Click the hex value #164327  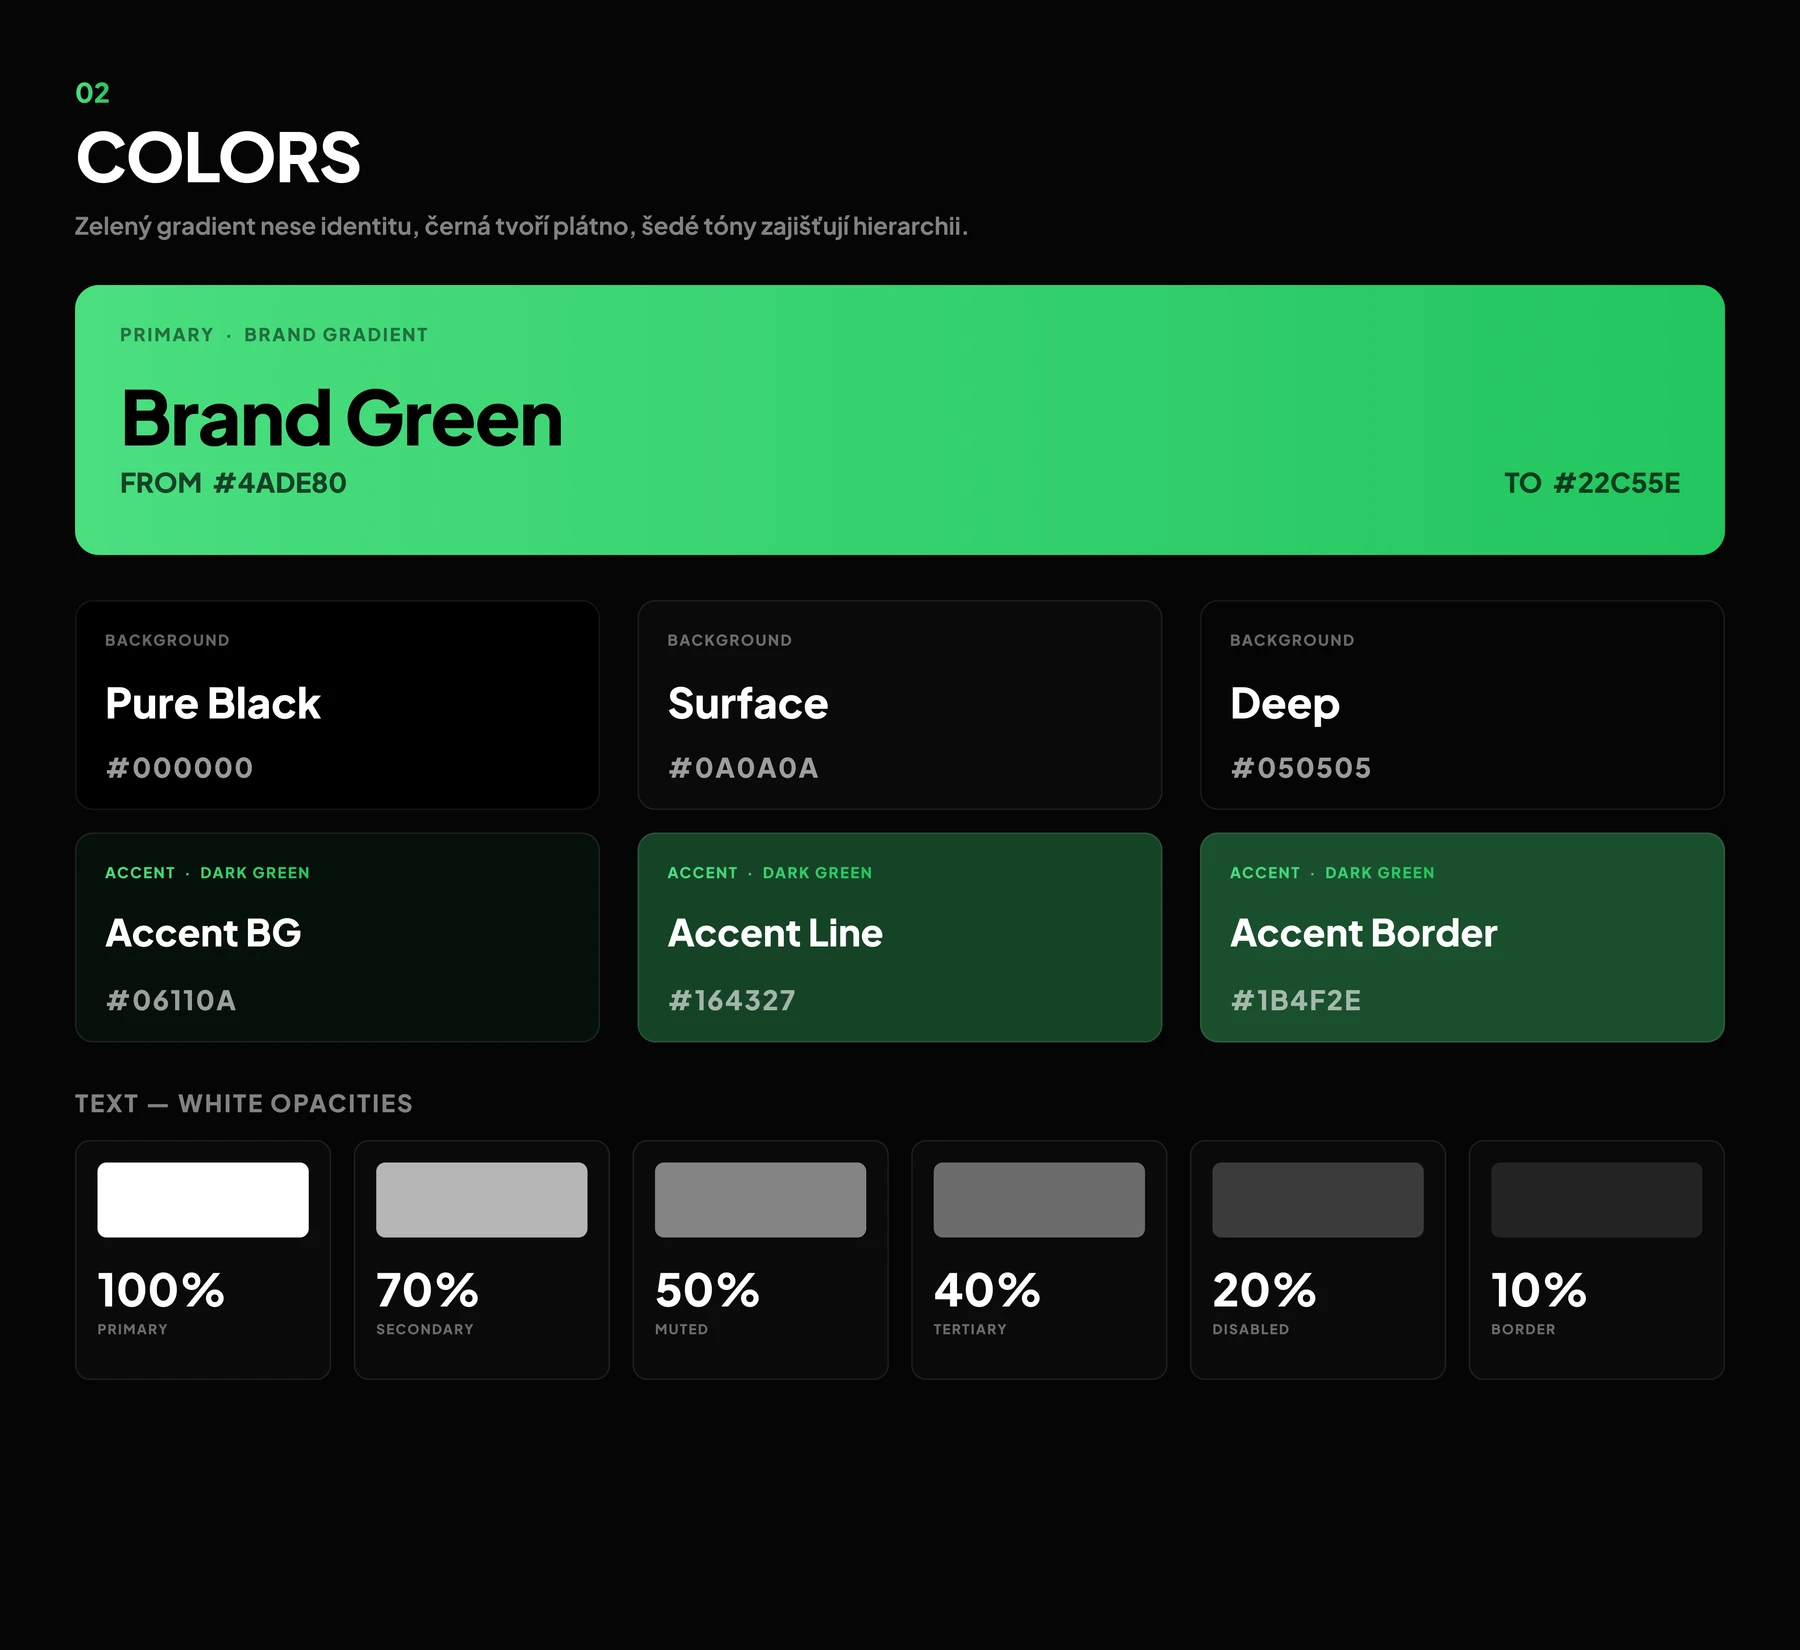tap(732, 1000)
